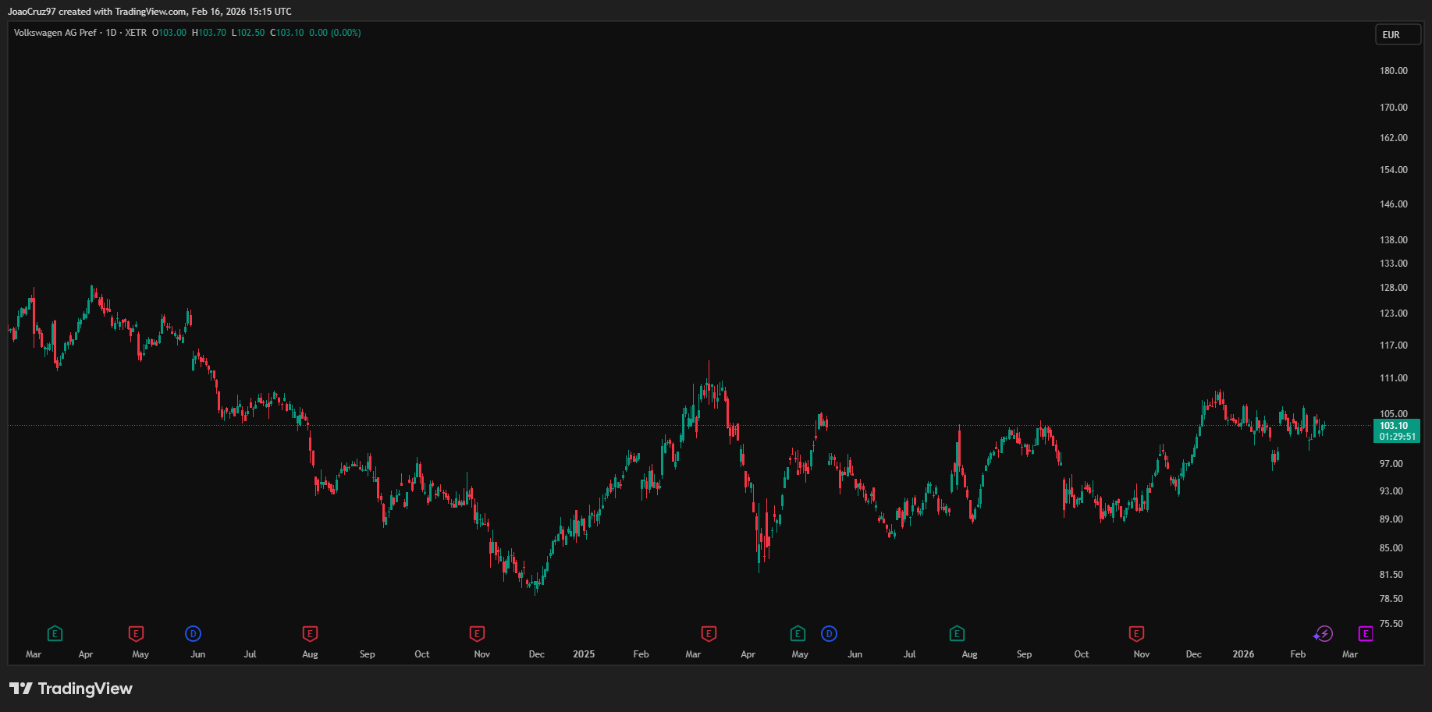Open the red earnings marker near November 2025
This screenshot has width=1432, height=712.
pos(1136,633)
